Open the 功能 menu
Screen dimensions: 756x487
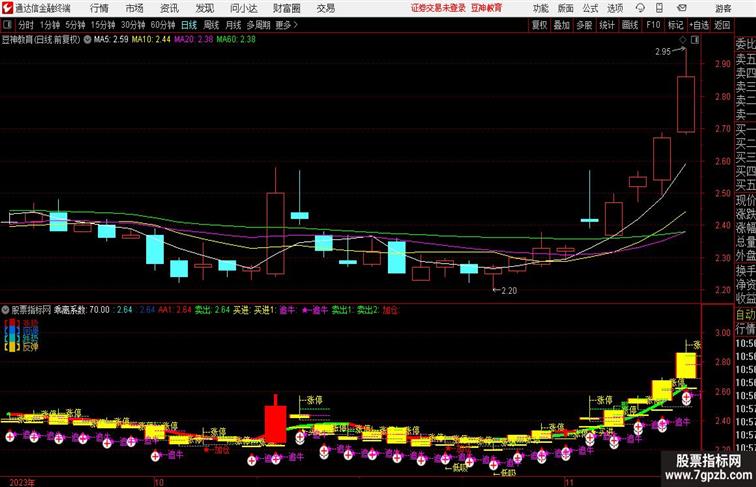540,8
